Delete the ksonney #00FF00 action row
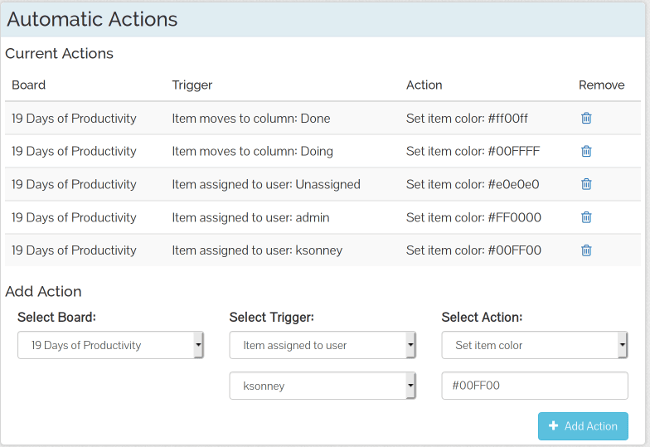Screen dimensions: 650x447 (x=586, y=250)
